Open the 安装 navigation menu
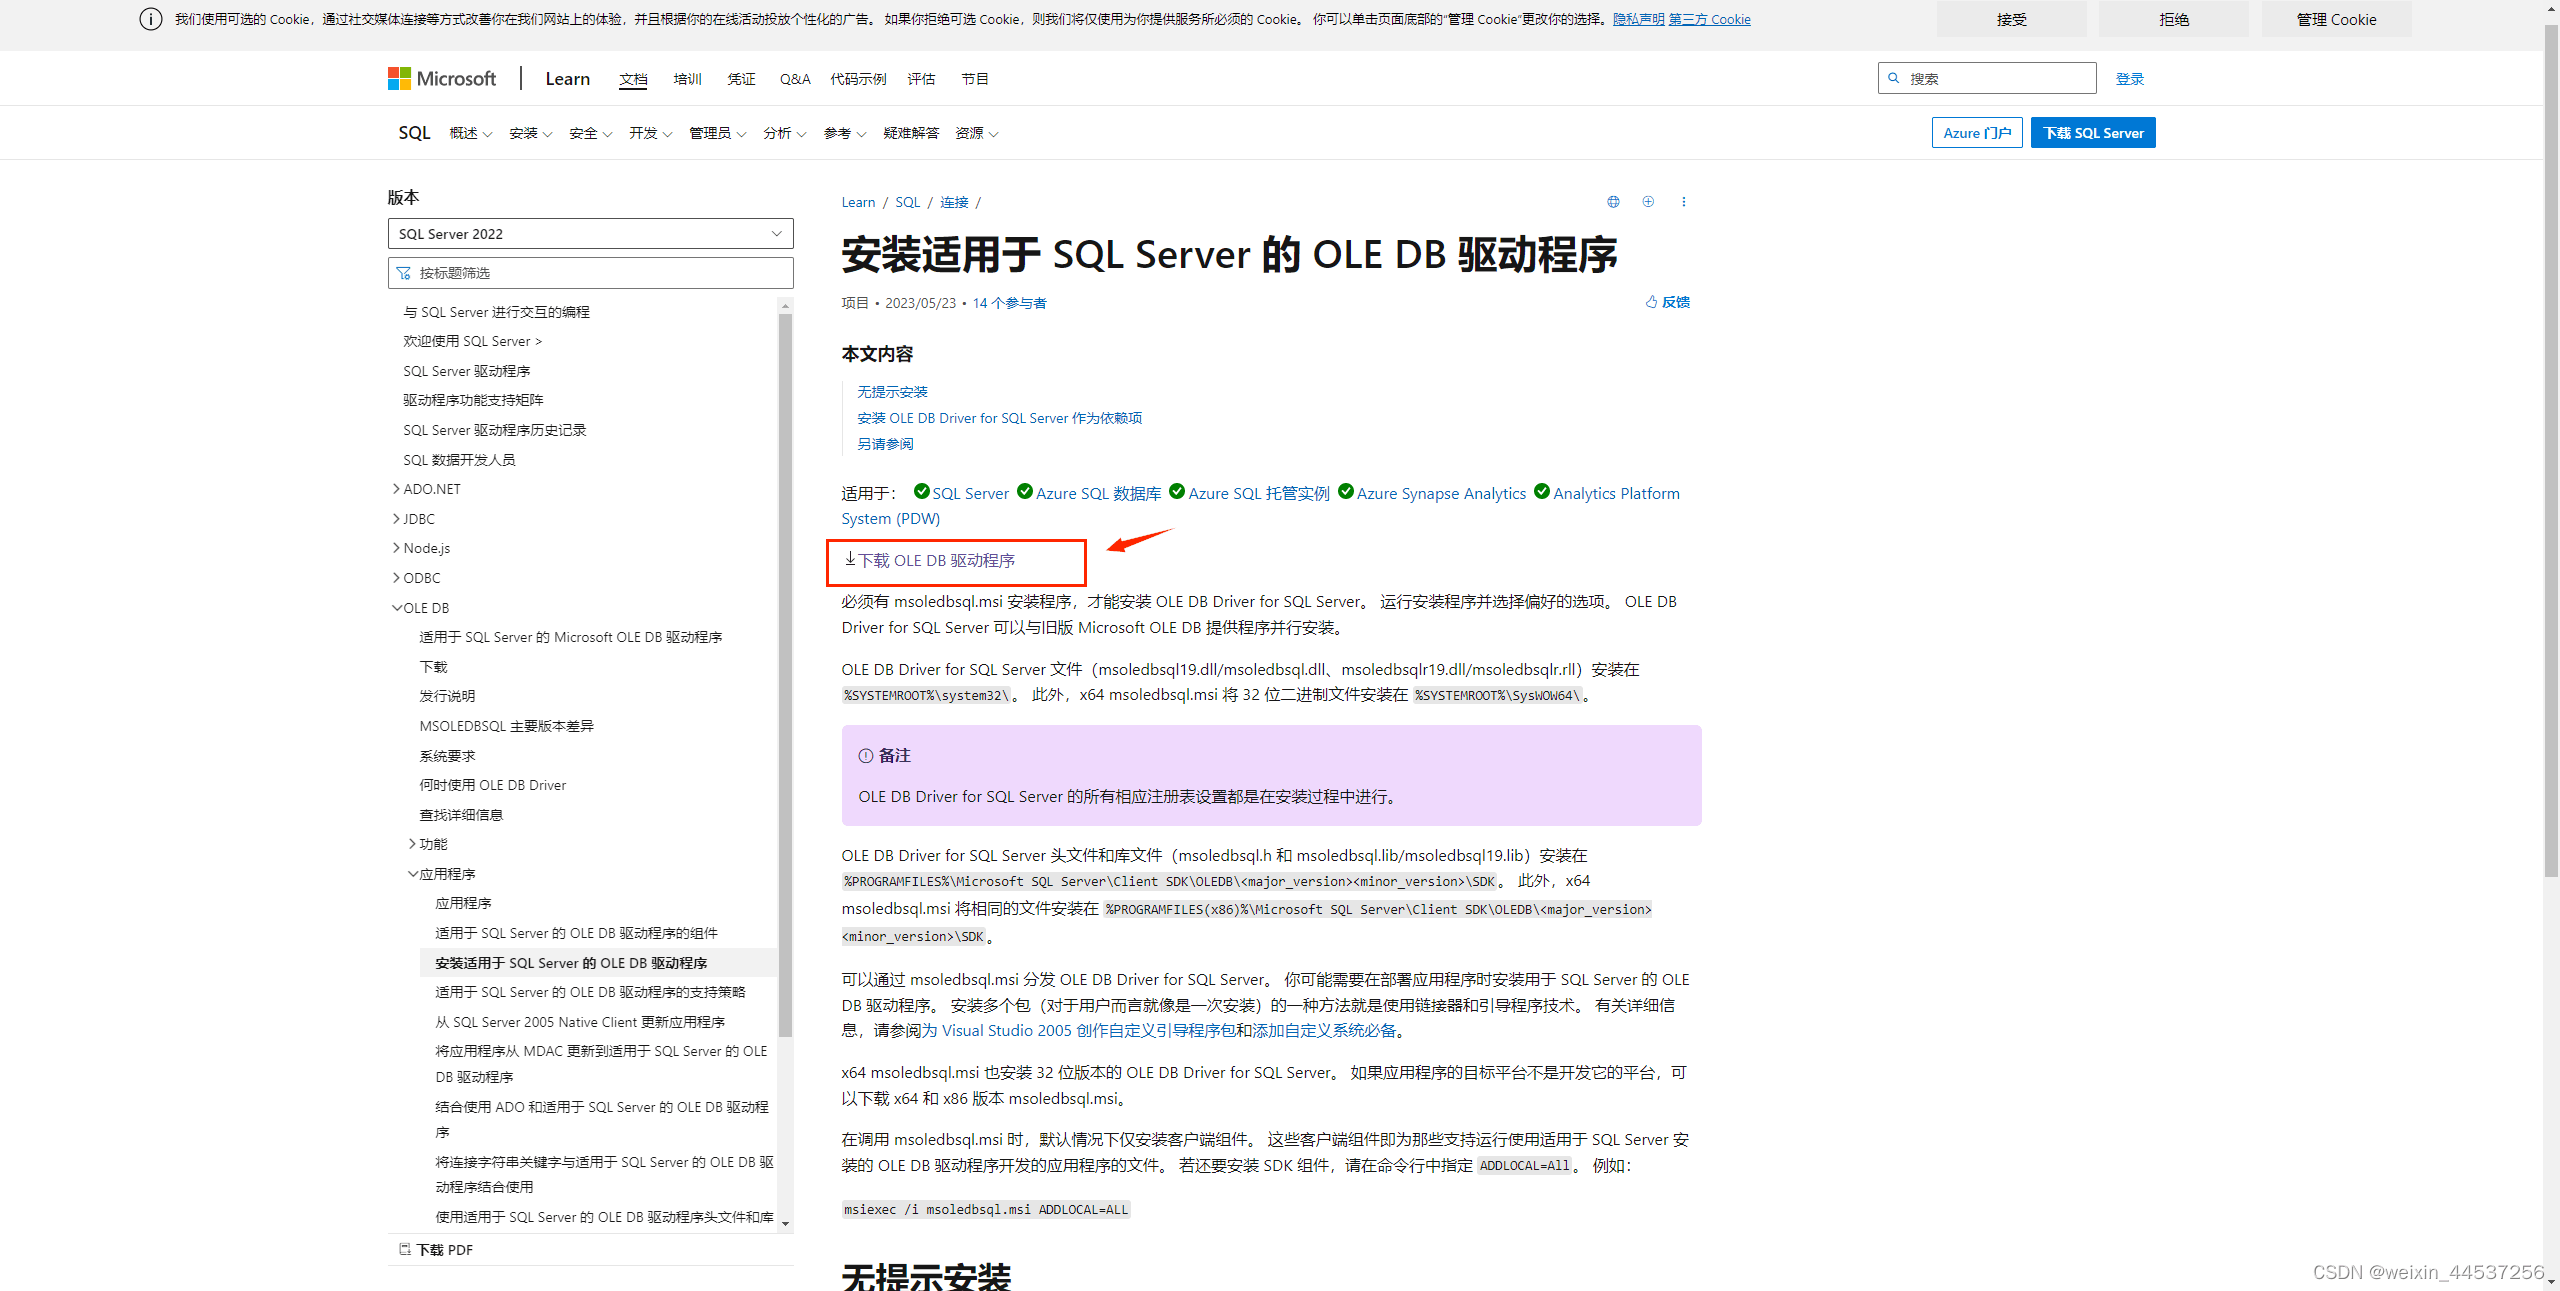 coord(530,133)
